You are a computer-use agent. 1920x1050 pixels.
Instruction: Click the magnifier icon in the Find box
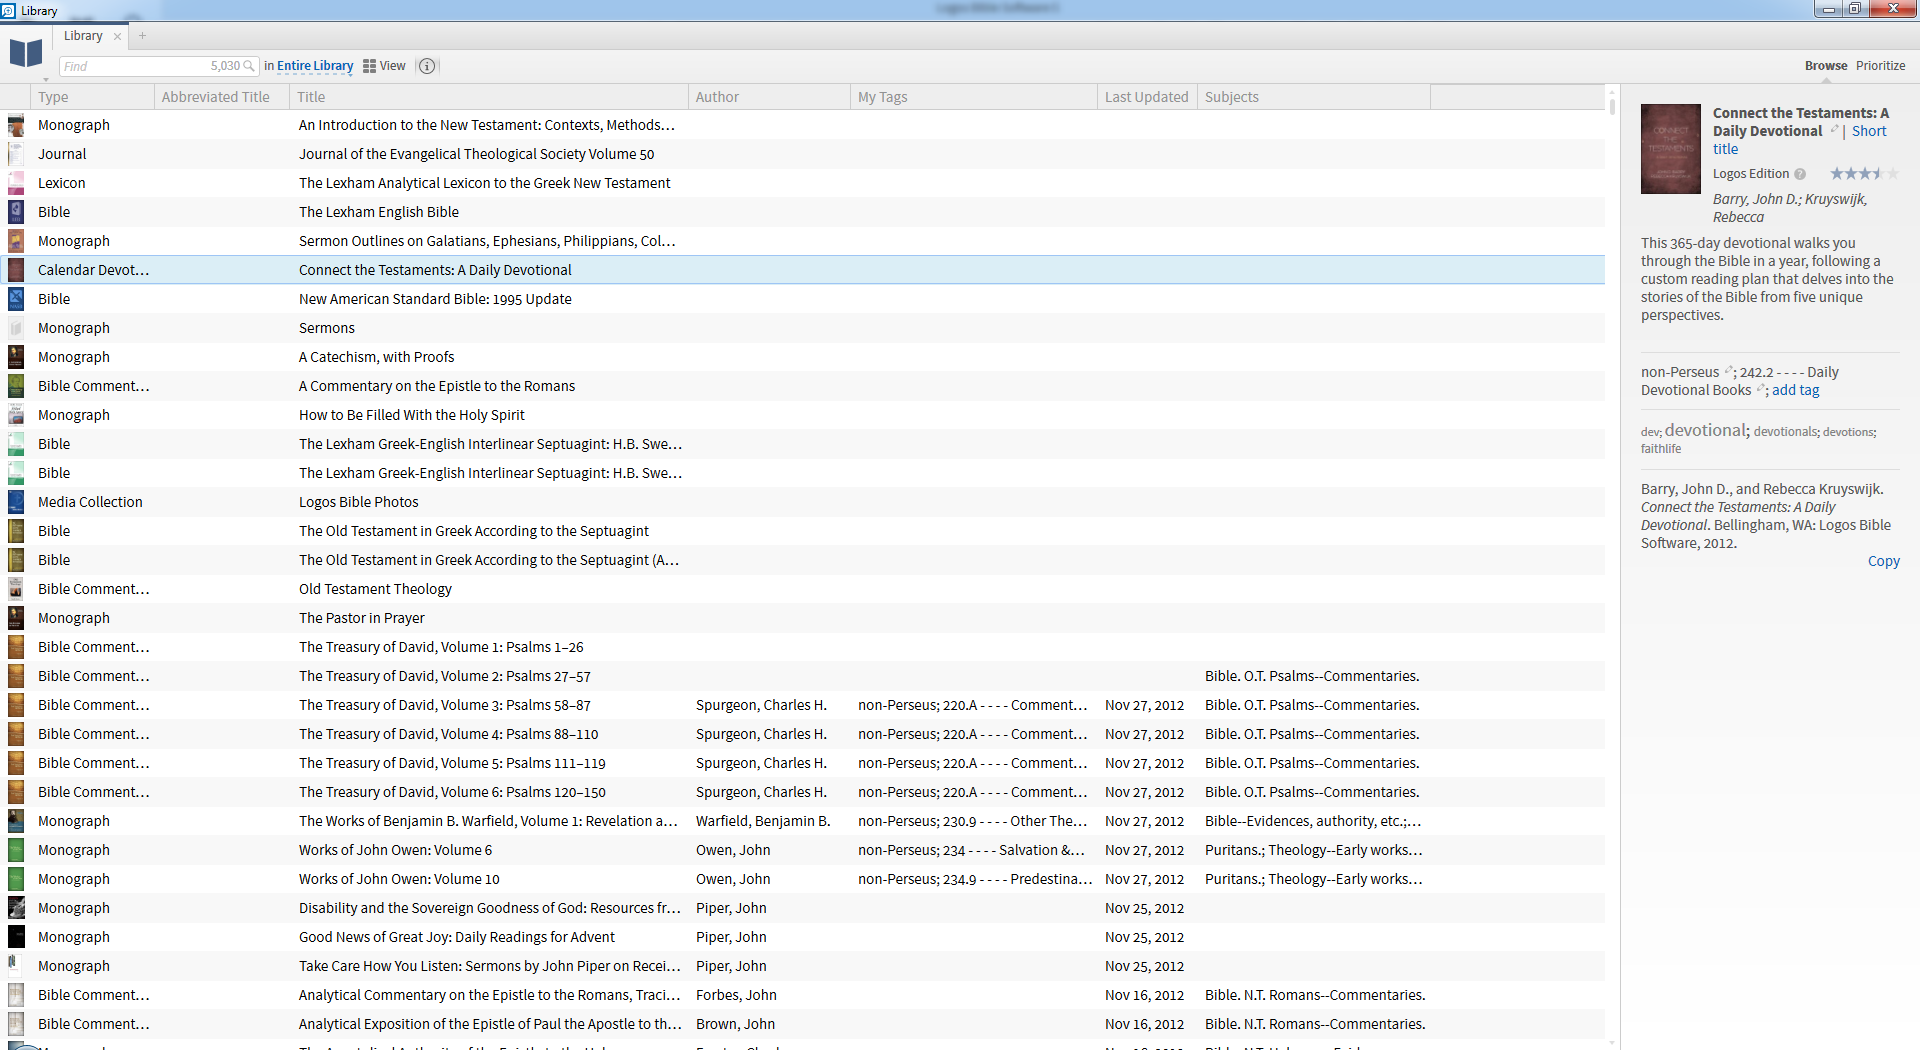[x=249, y=66]
